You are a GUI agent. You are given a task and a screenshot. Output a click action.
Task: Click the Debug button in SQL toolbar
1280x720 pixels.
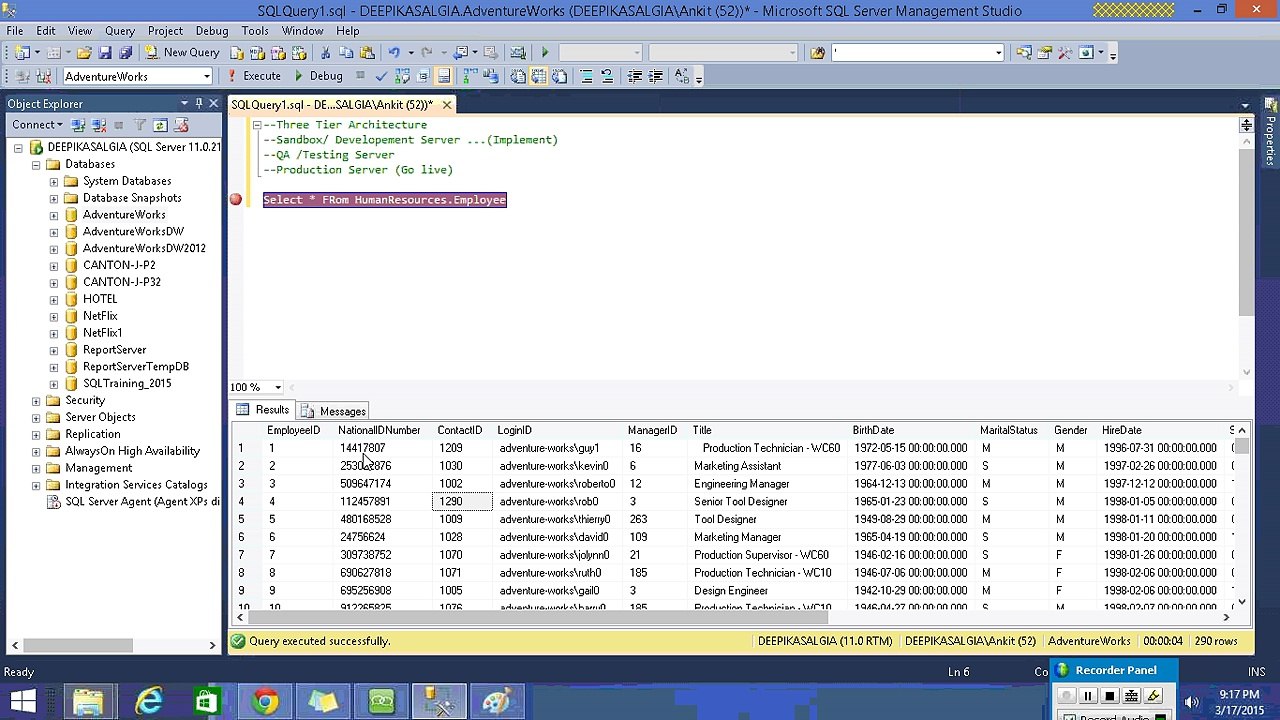click(x=318, y=76)
